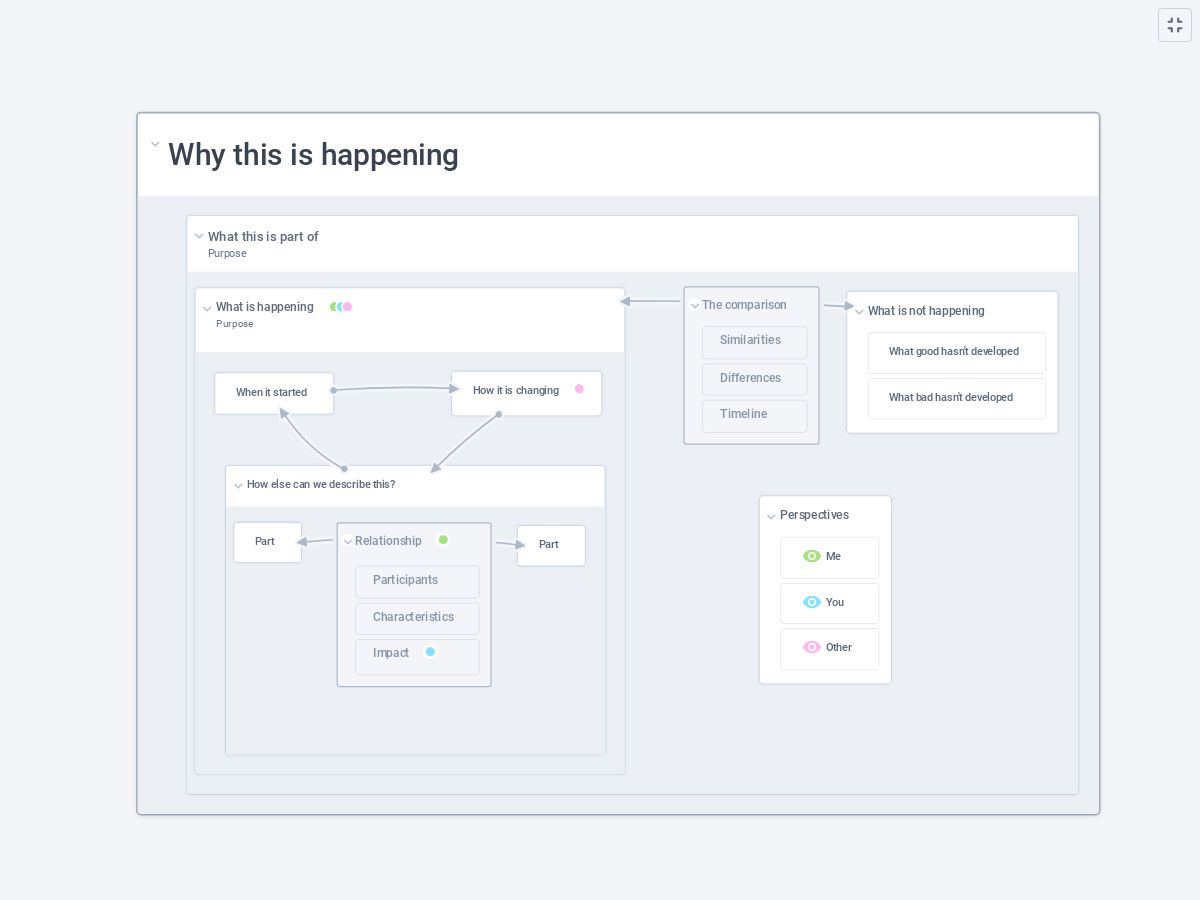Collapse the Relationship group
The image size is (1200, 900).
click(348, 542)
